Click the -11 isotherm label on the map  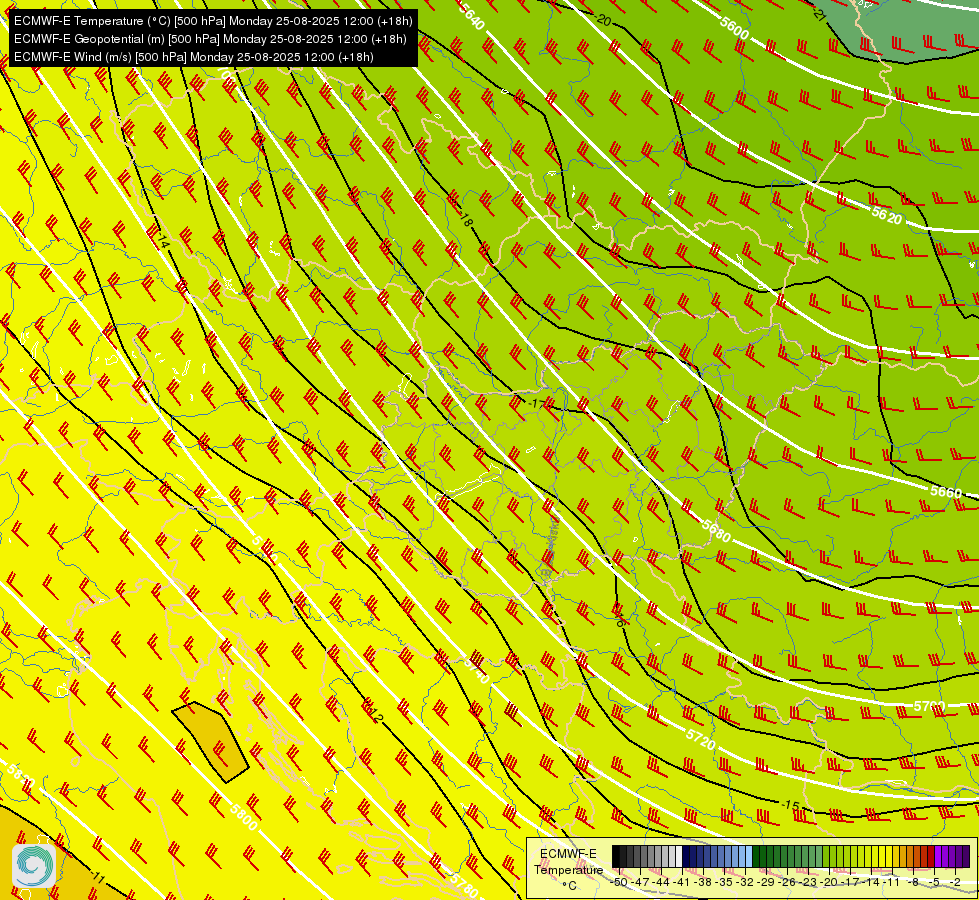click(x=96, y=876)
